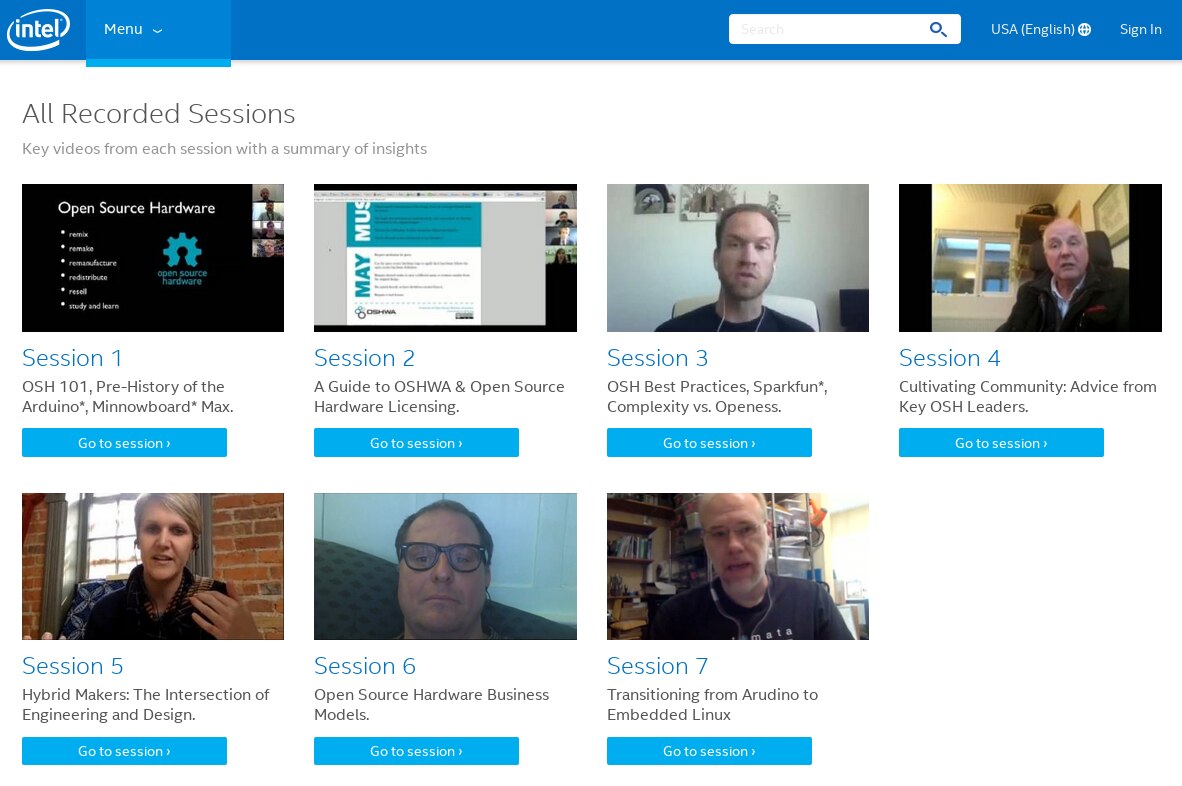Click the globe language icon

point(1085,30)
